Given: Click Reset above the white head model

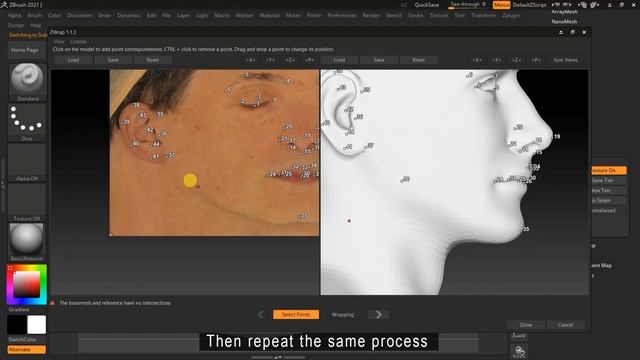Looking at the screenshot, I should (419, 60).
